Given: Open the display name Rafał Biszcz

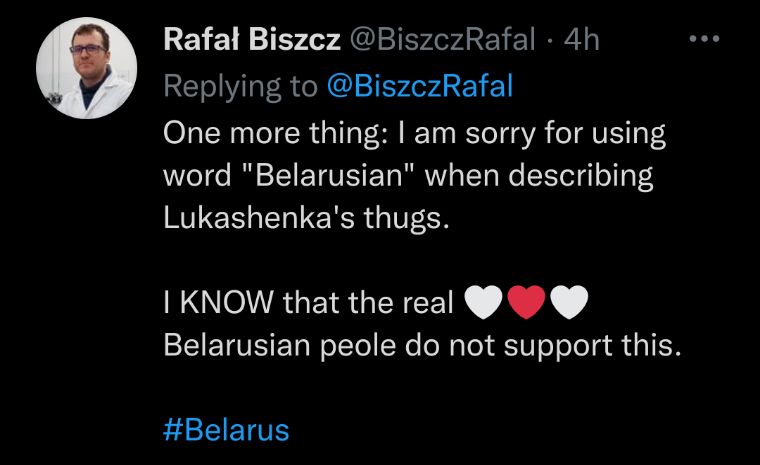Looking at the screenshot, I should click(x=252, y=39).
